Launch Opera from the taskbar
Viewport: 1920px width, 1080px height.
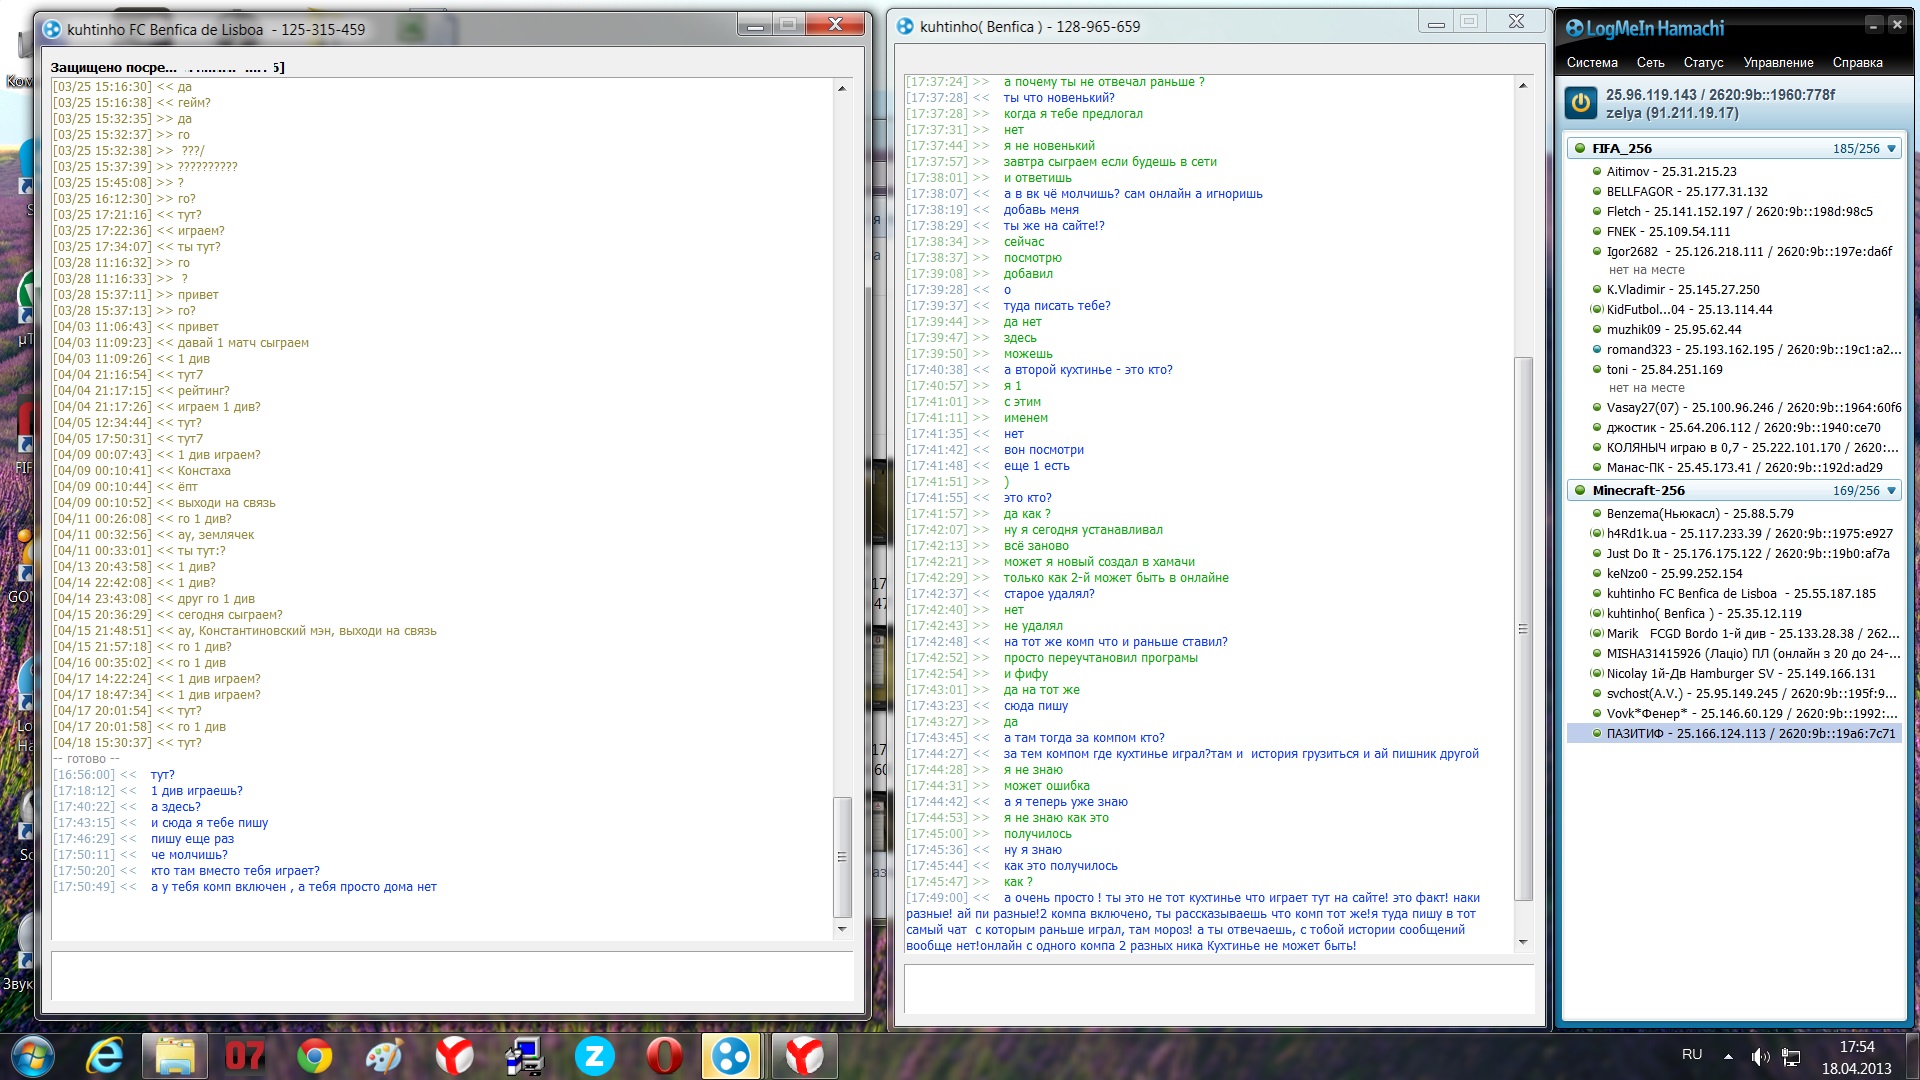(x=664, y=1056)
